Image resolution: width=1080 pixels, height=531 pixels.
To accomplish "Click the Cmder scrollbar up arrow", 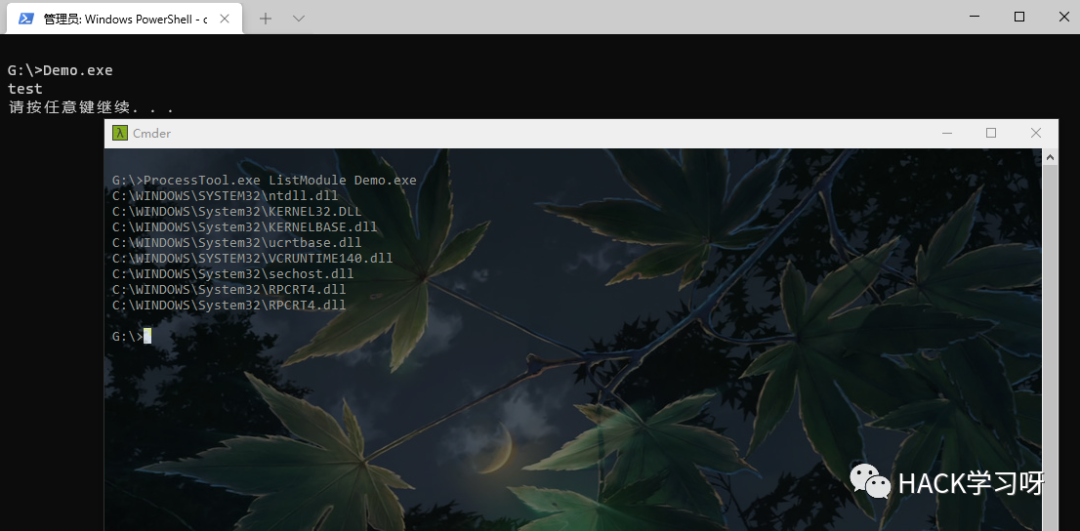I will tap(1050, 158).
